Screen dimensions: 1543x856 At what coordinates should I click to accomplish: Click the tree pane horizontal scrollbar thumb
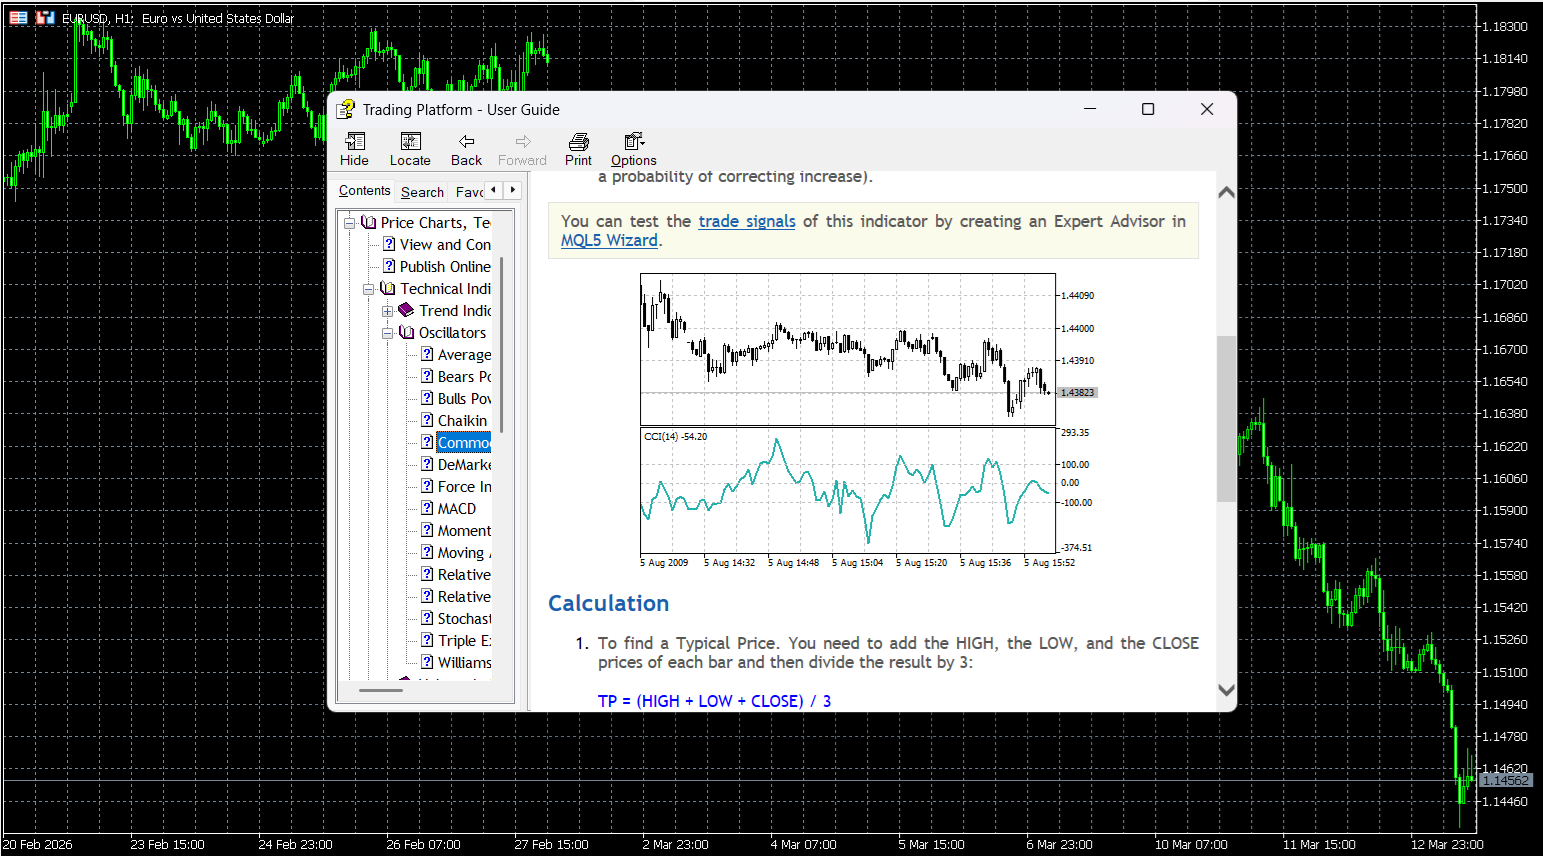point(380,690)
